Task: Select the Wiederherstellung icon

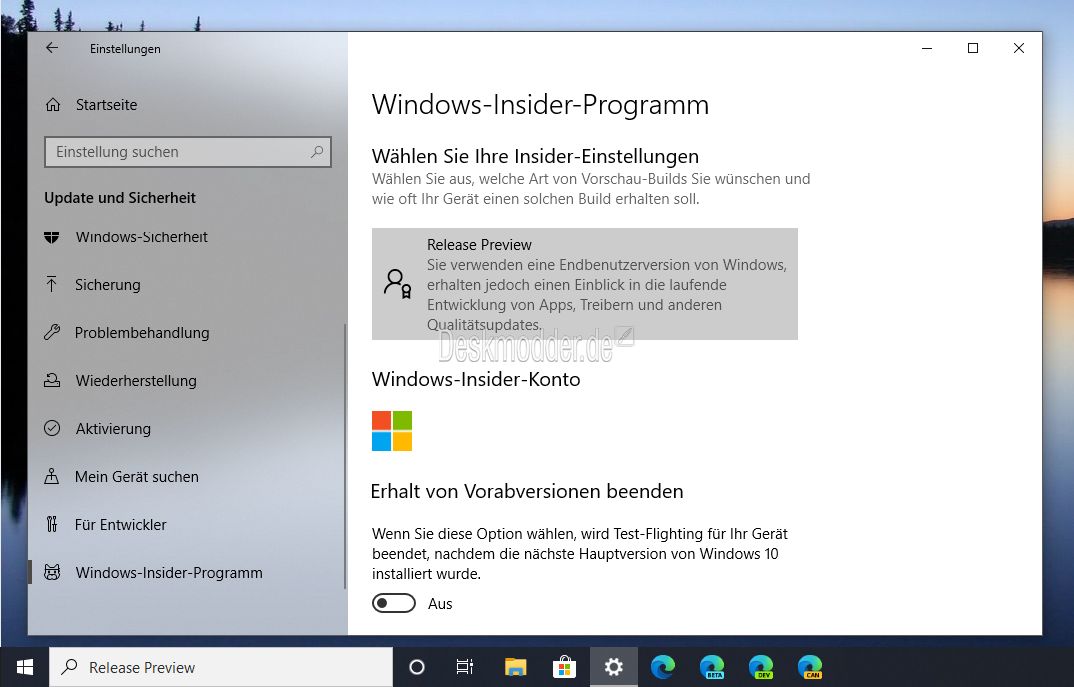Action: [52, 380]
